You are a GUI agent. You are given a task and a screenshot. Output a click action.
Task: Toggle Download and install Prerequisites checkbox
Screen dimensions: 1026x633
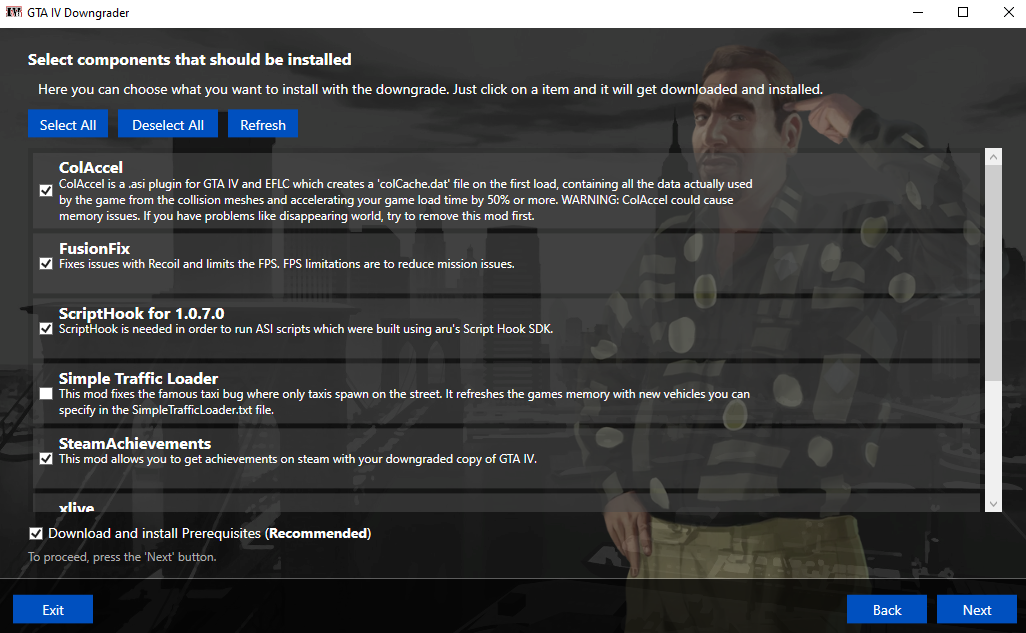tap(36, 534)
